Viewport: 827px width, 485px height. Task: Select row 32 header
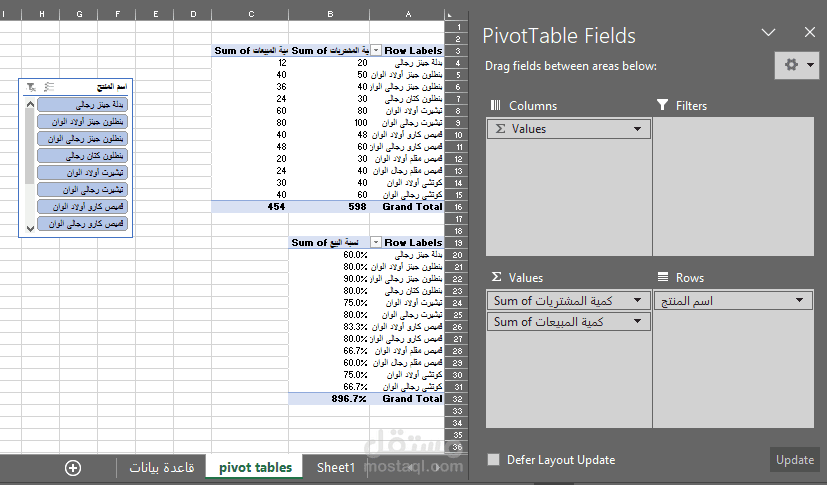(x=458, y=399)
